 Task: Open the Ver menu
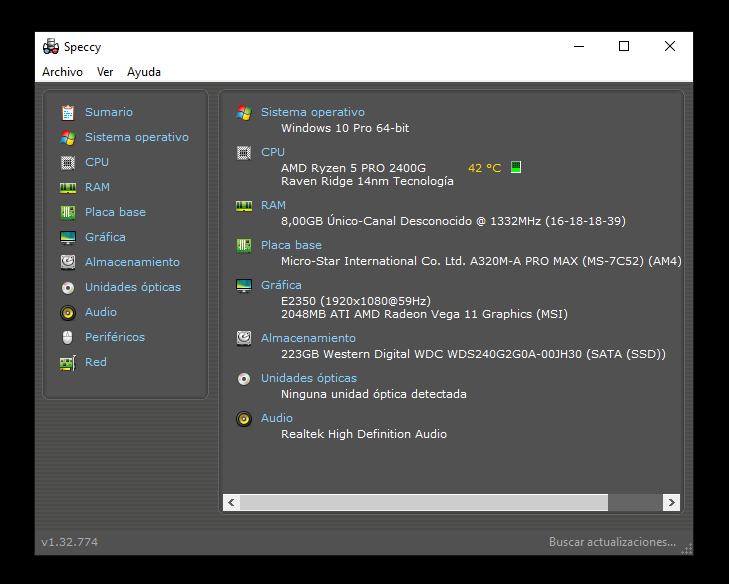pyautogui.click(x=105, y=72)
